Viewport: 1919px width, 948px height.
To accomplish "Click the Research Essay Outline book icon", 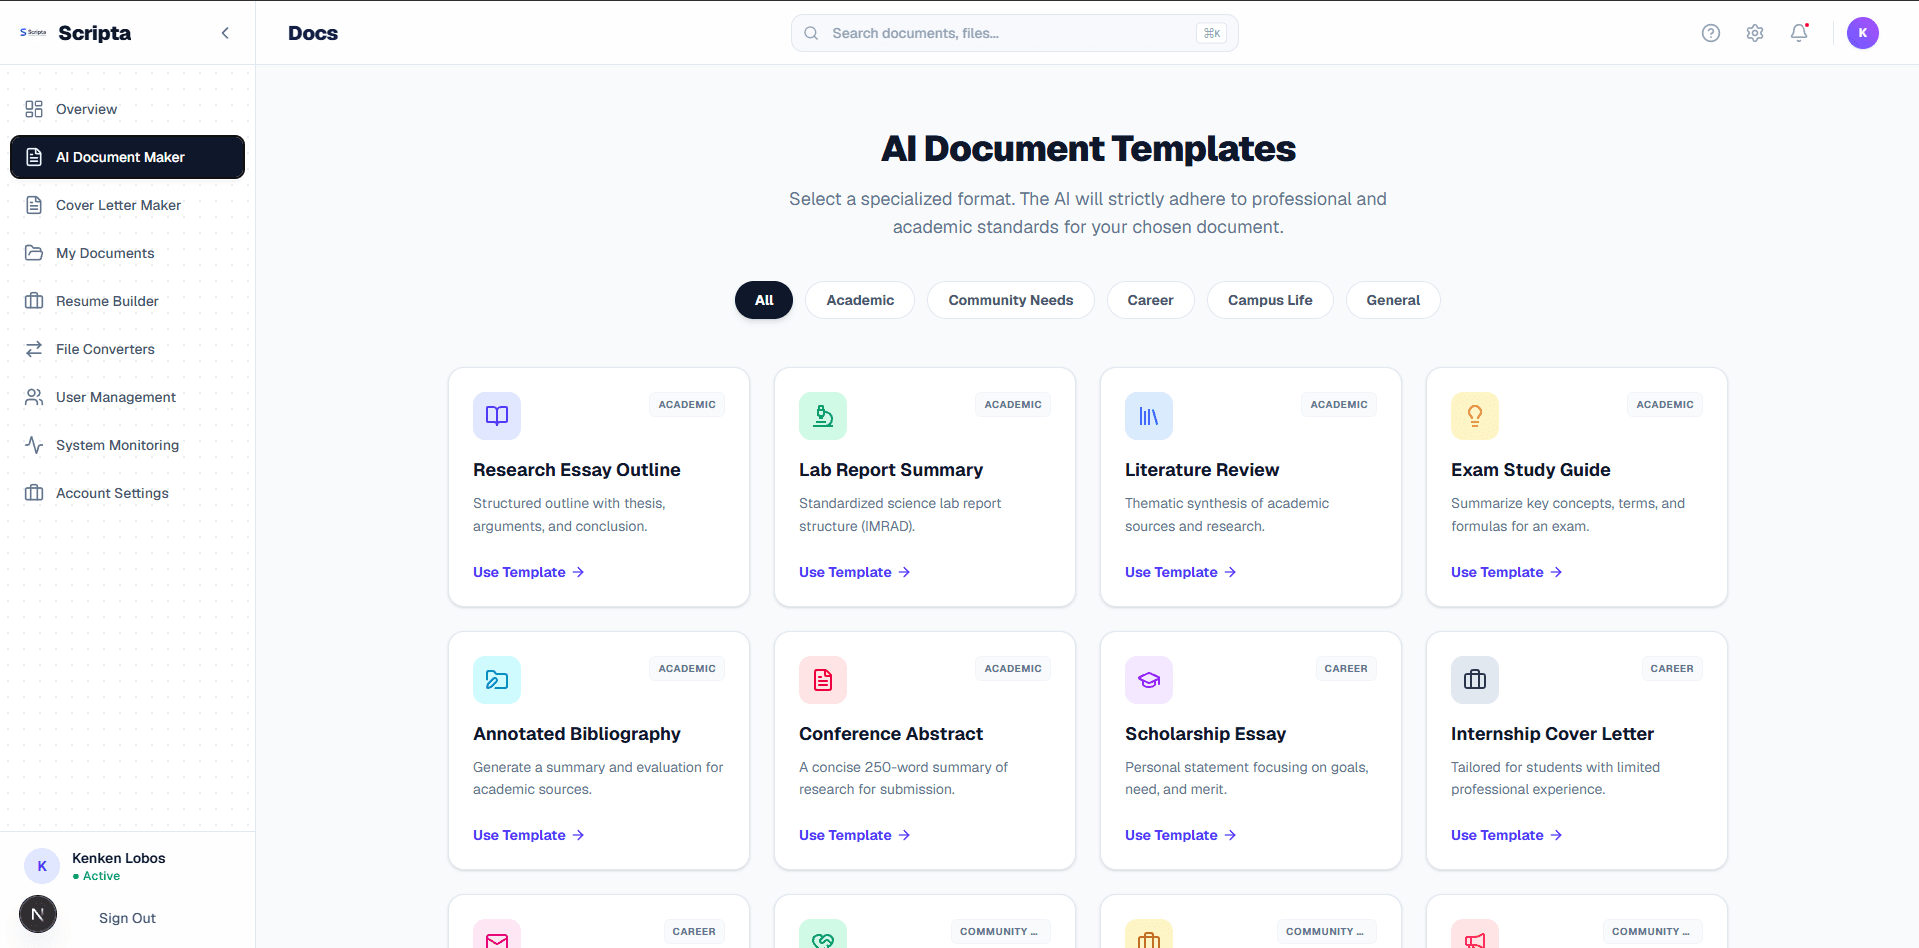I will click(497, 416).
